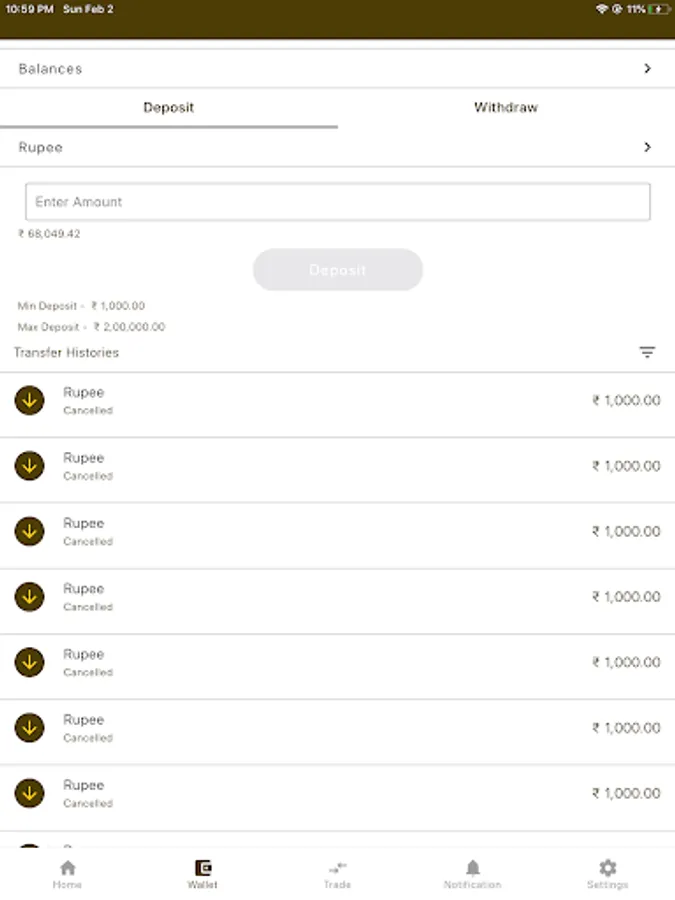The width and height of the screenshot is (675, 900).
Task: Open the seventh Rupee transaction amount
Action: pos(626,793)
